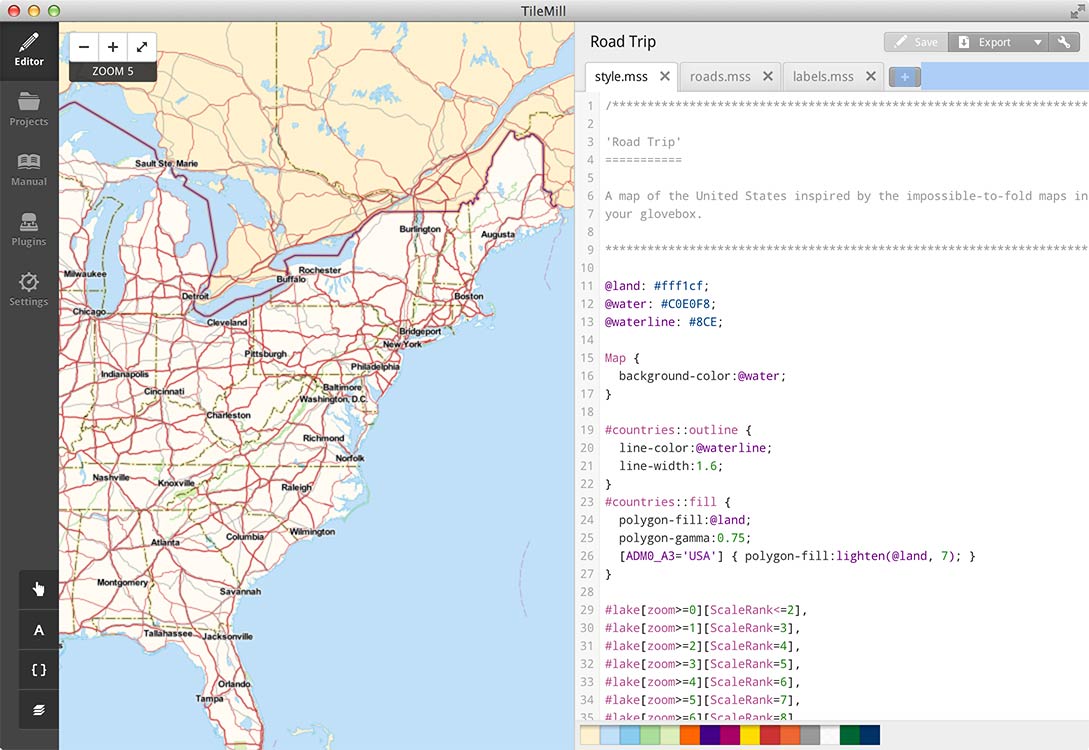Screen dimensions: 1089x750
Task: Open the Editor panel in sidebar
Action: tap(29, 50)
